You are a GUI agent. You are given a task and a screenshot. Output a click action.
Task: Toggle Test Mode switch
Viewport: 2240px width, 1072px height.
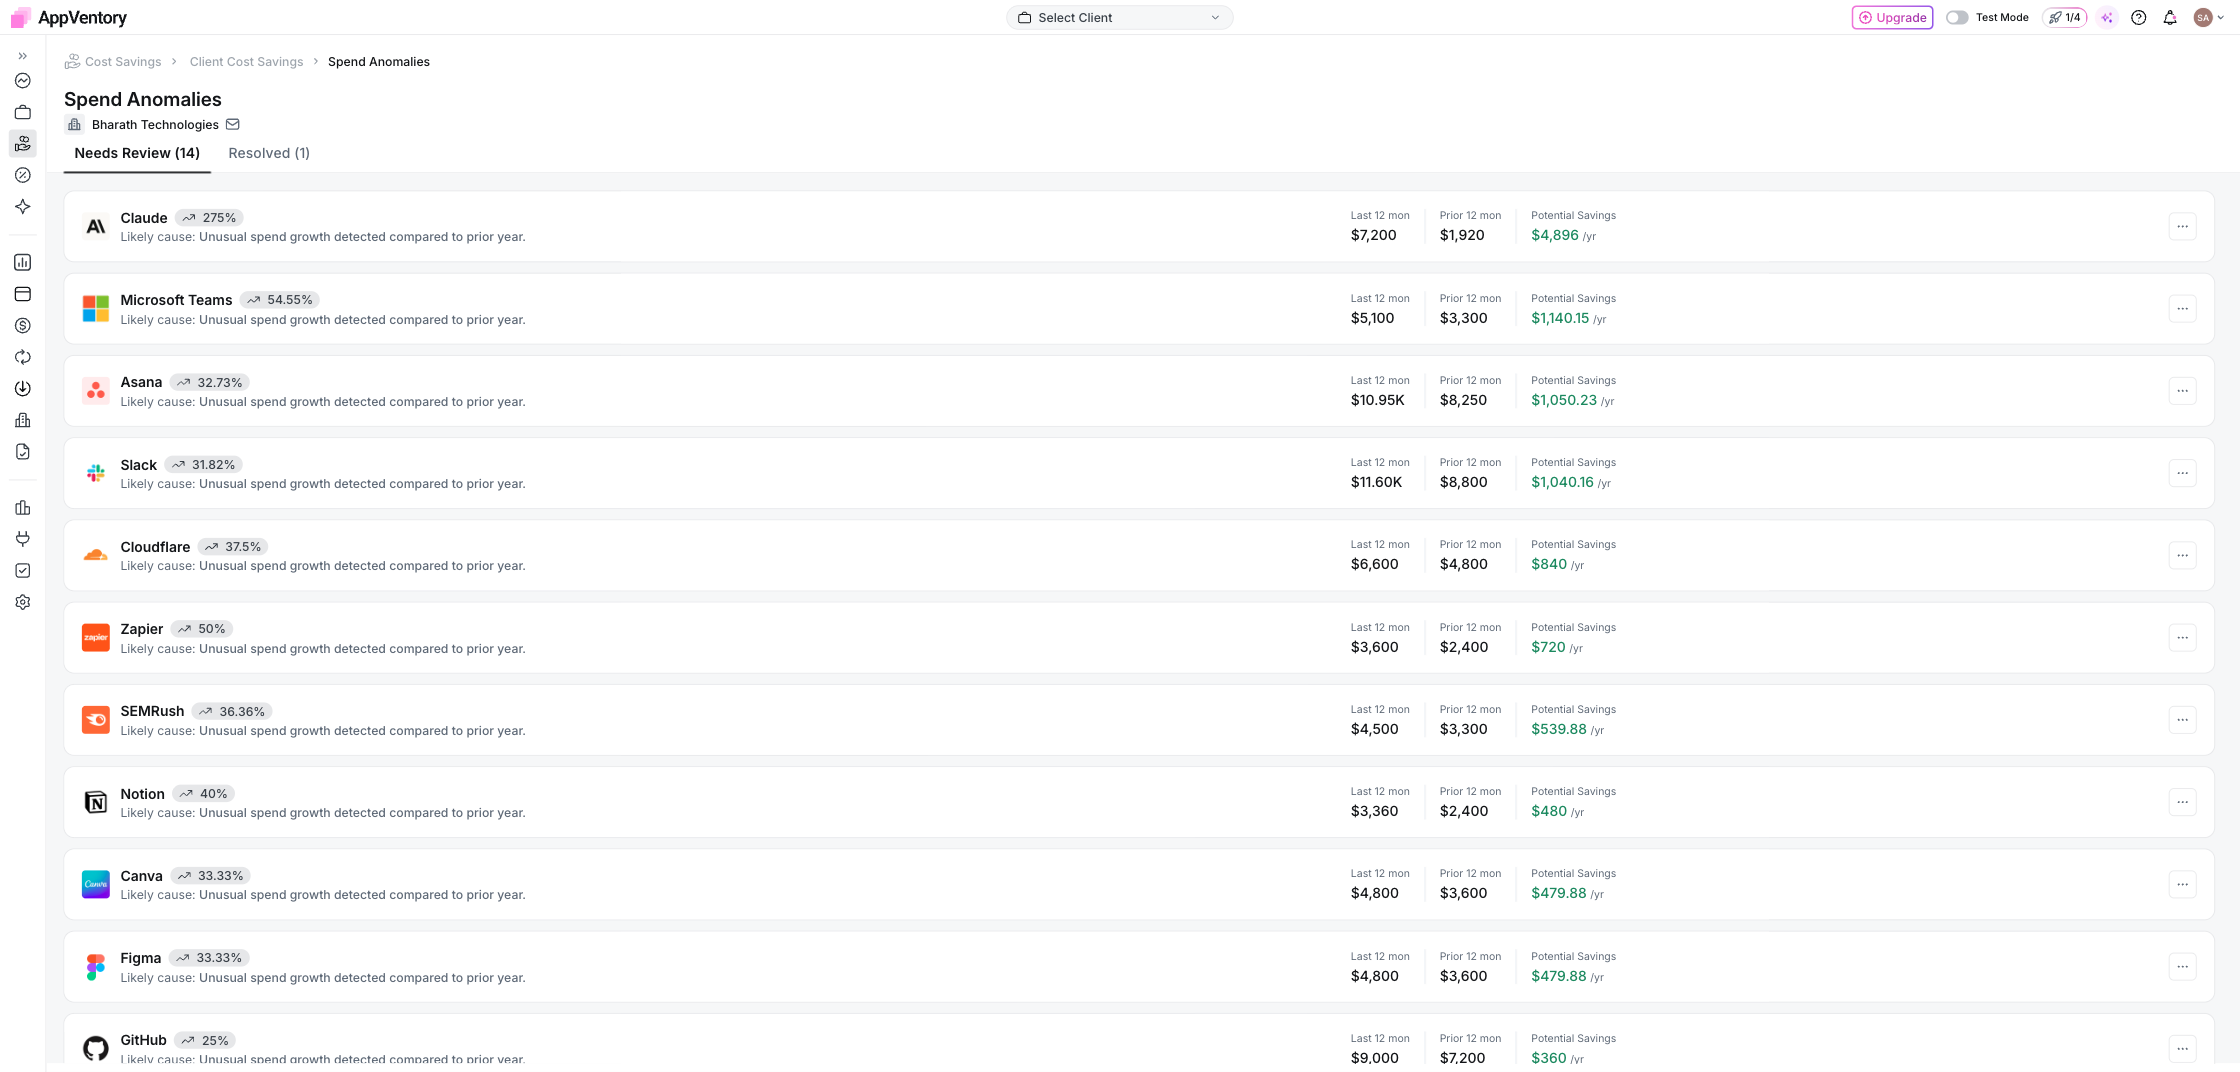click(x=1957, y=18)
